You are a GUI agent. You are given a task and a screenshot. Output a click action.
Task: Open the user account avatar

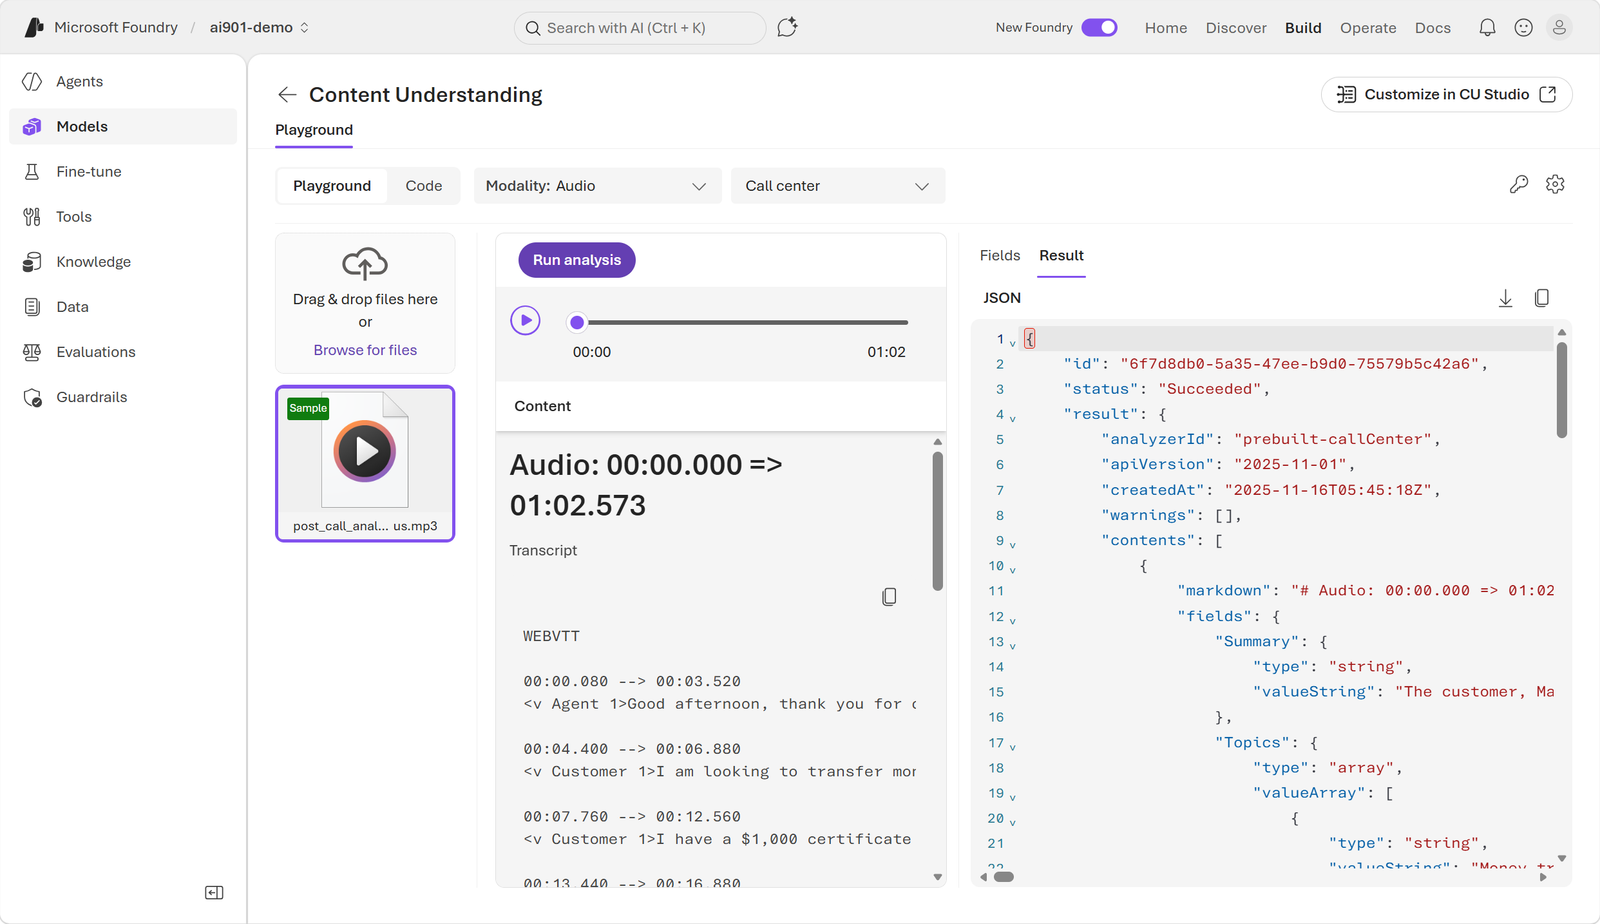click(x=1559, y=28)
